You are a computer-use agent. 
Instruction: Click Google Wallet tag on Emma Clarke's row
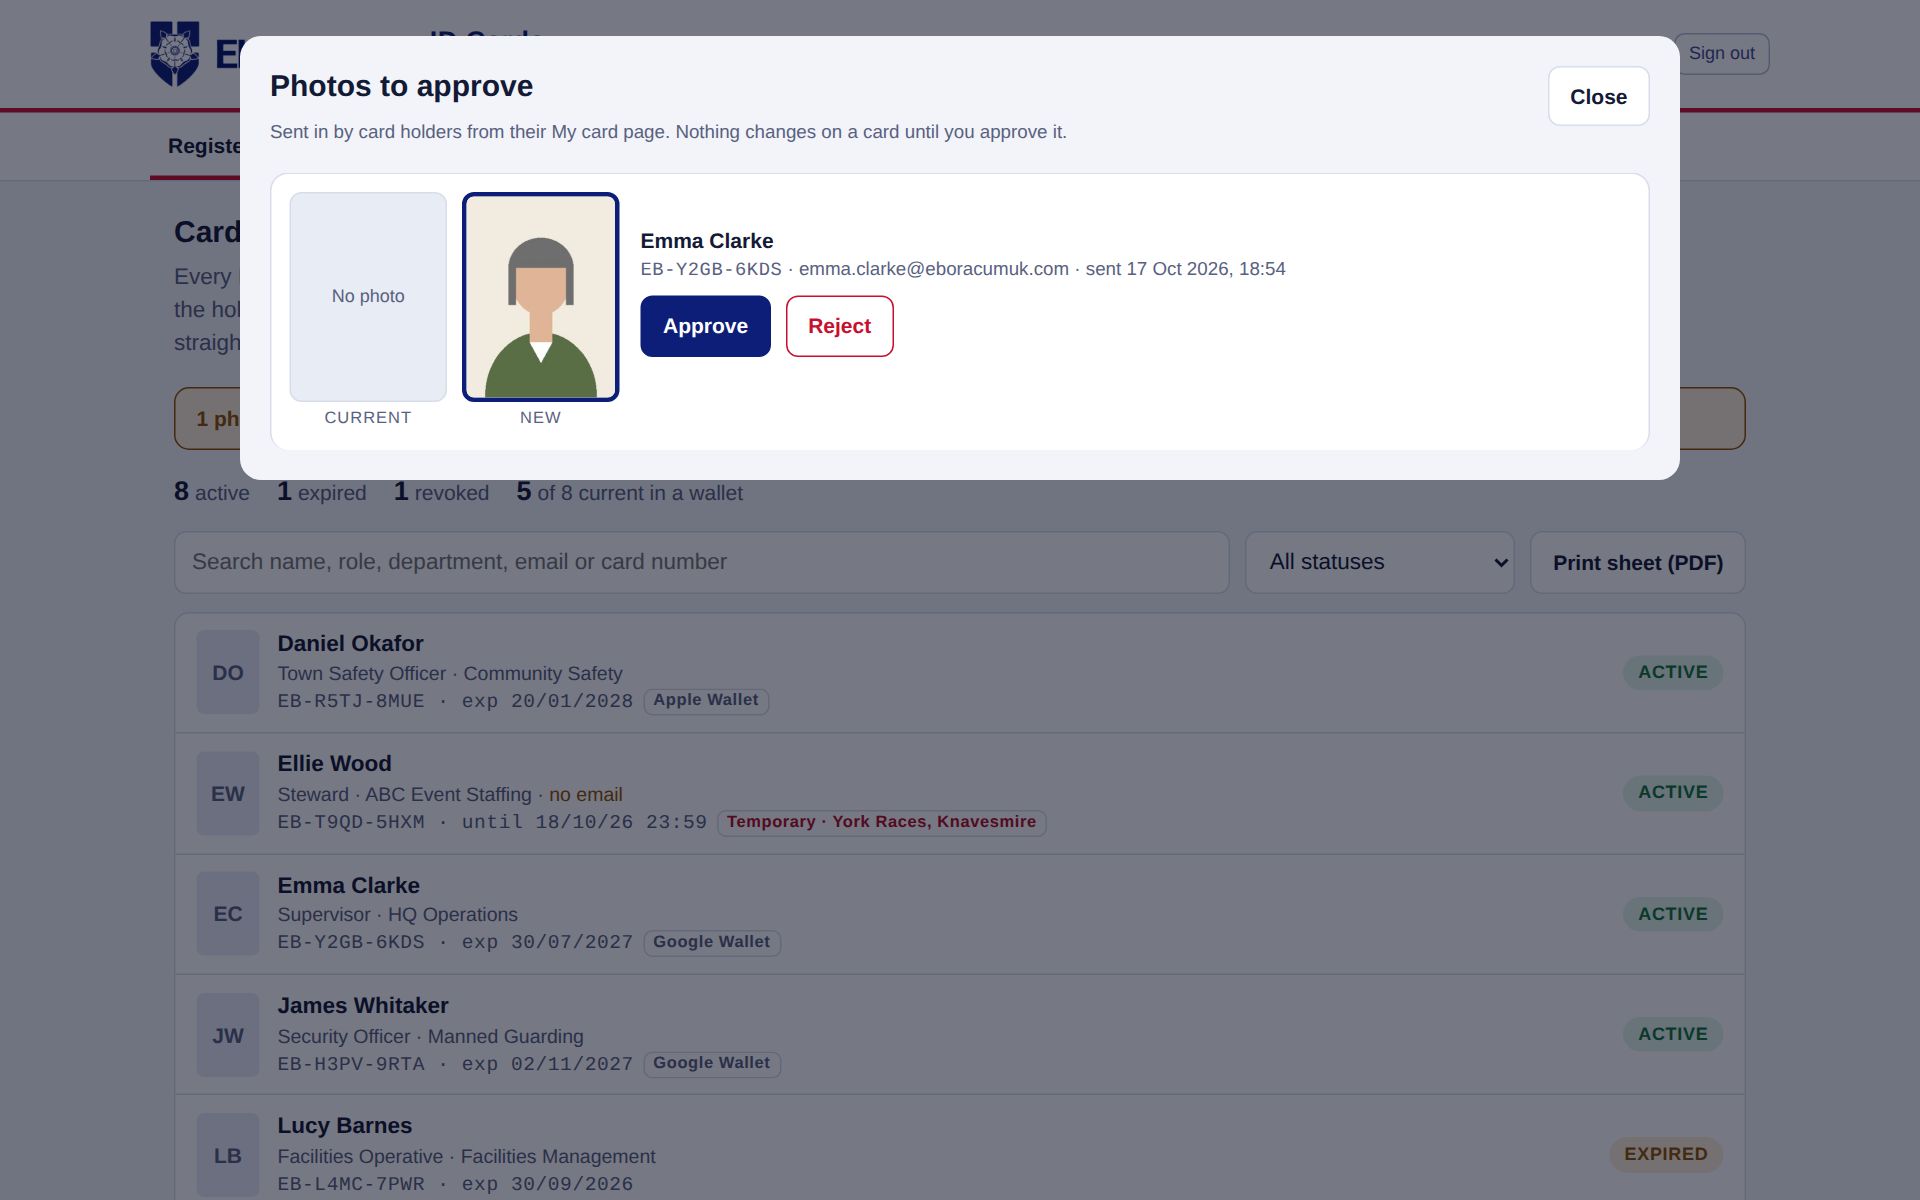(712, 942)
